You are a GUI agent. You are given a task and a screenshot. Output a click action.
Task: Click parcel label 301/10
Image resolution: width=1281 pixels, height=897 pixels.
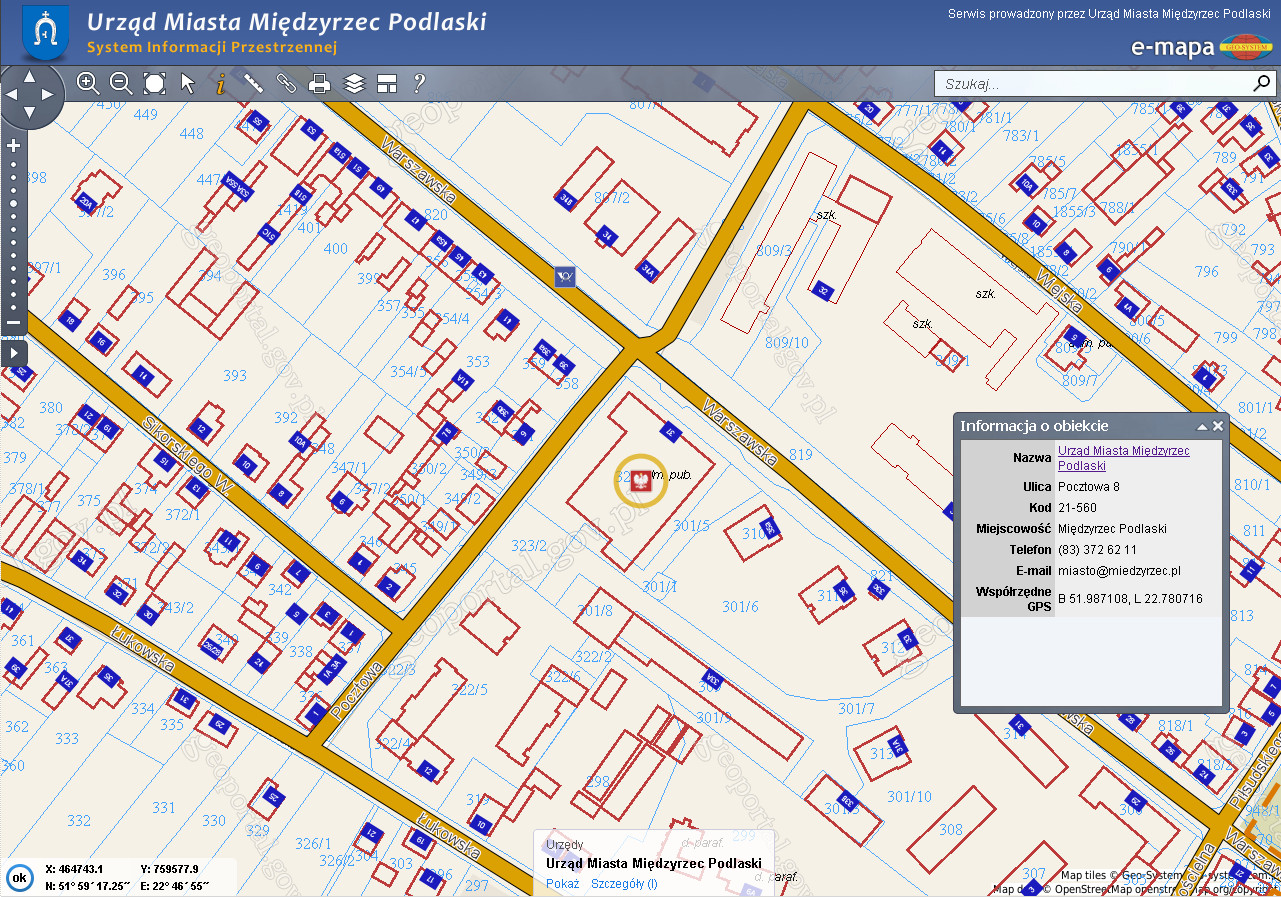coord(909,797)
